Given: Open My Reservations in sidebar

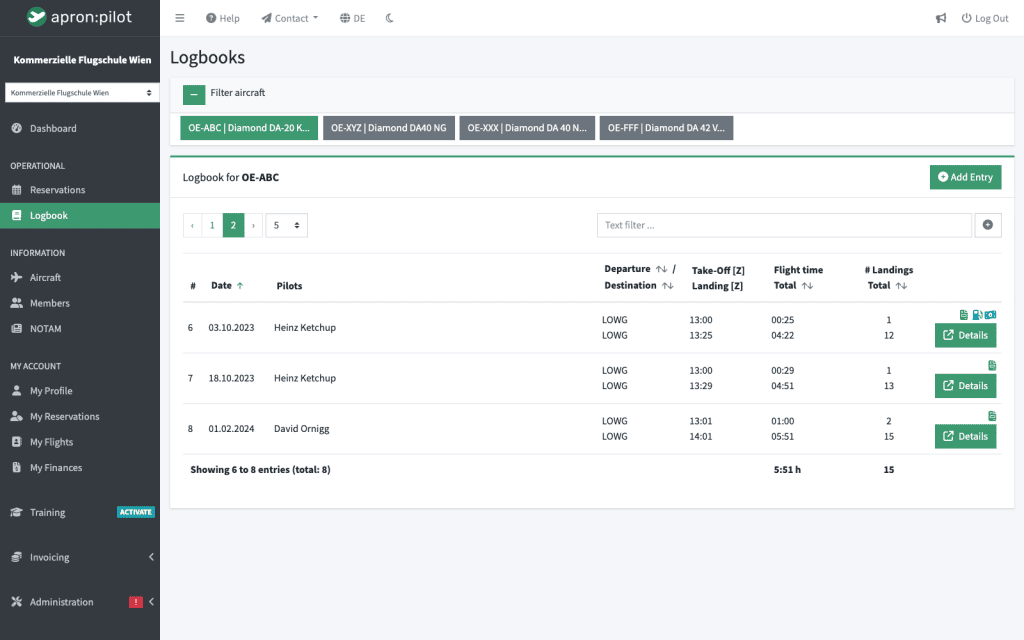Looking at the screenshot, I should pos(80,417).
